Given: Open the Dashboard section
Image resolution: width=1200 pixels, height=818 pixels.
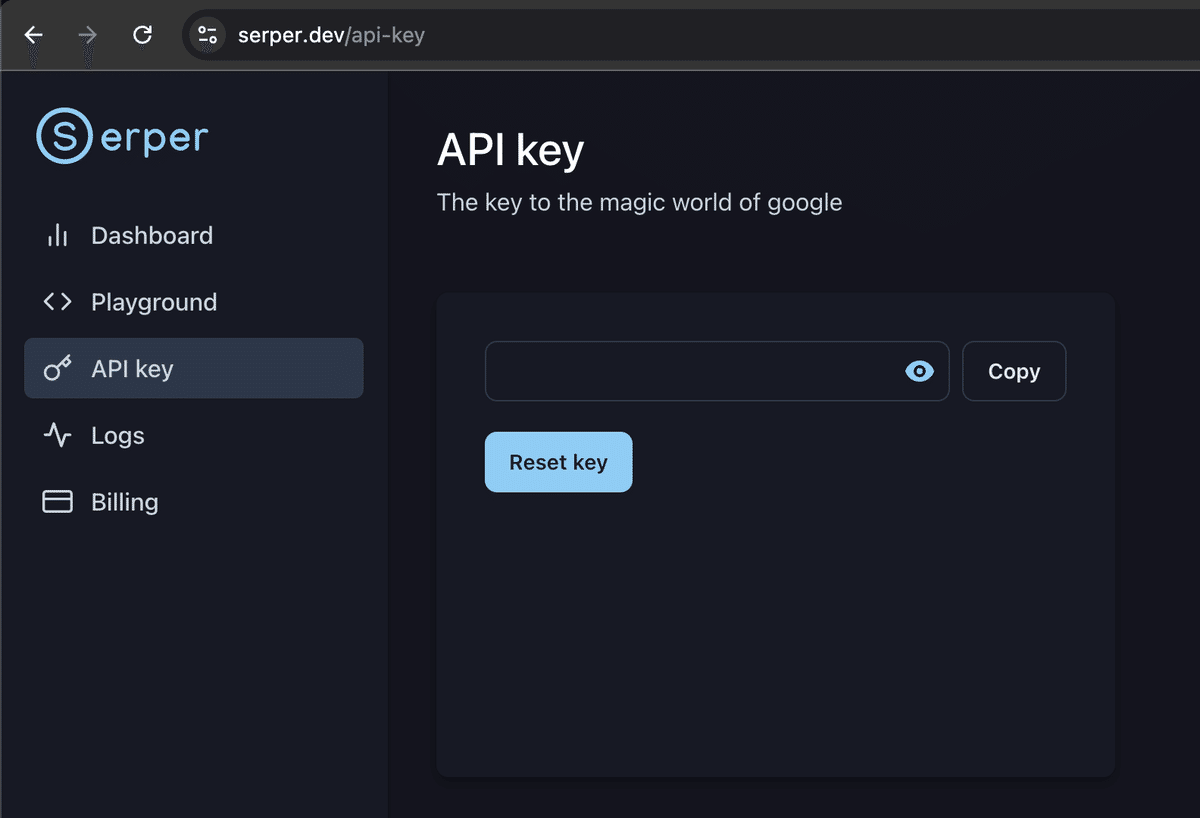Looking at the screenshot, I should tap(152, 235).
